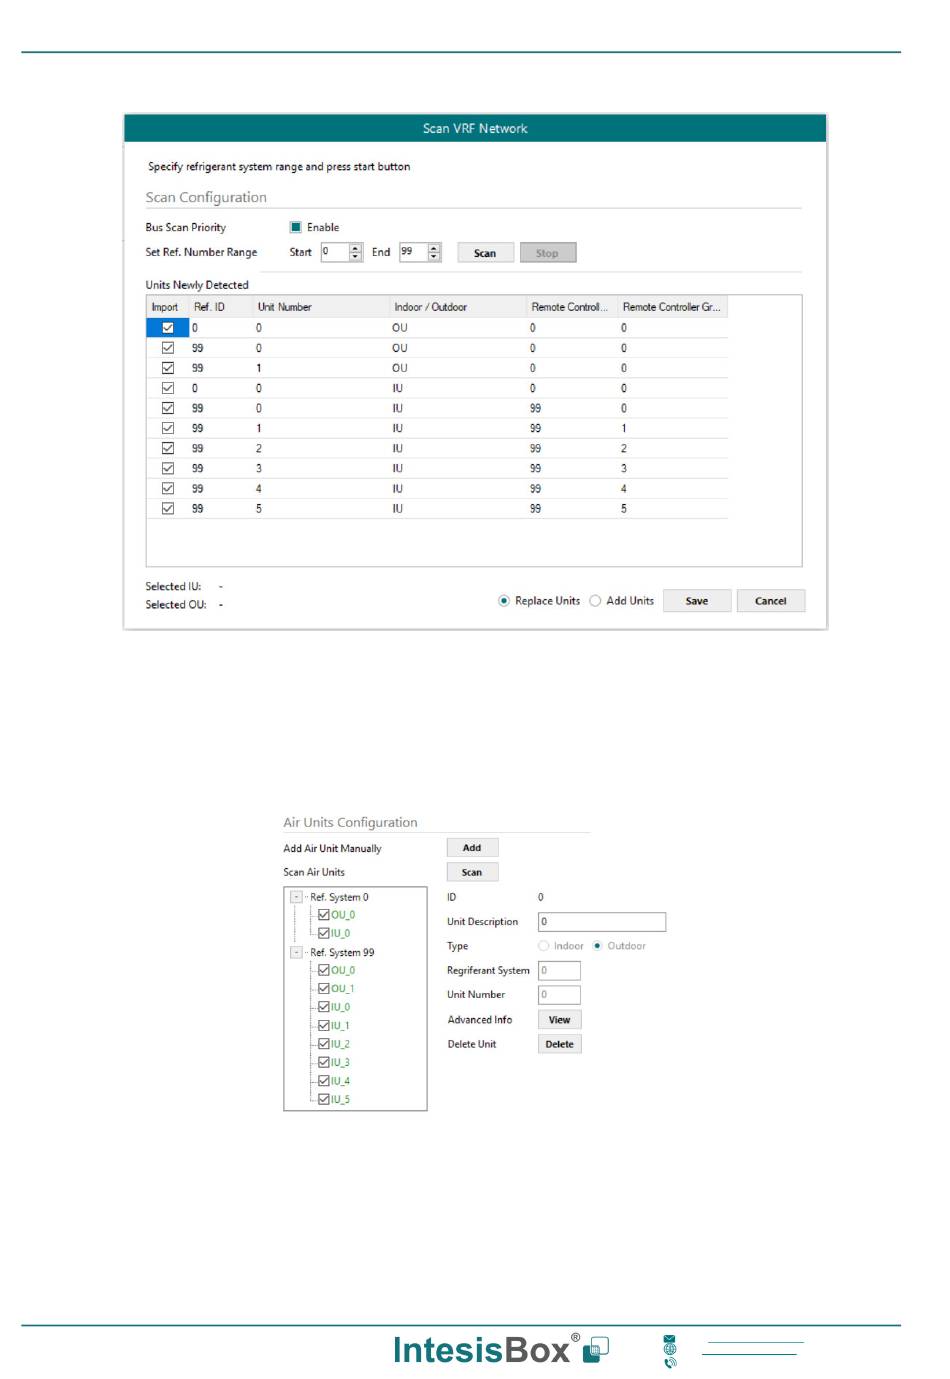Sort by Indoor / Outdoor column header
950x1379 pixels.
pyautogui.click(x=430, y=307)
